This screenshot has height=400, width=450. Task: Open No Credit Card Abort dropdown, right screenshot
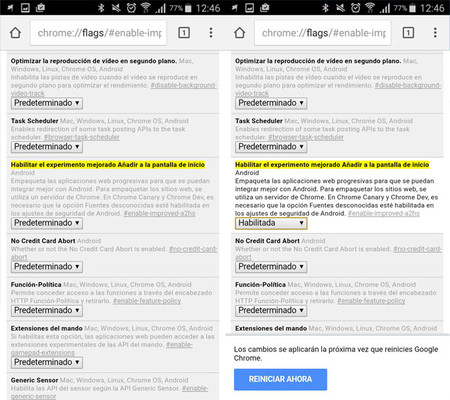[271, 267]
